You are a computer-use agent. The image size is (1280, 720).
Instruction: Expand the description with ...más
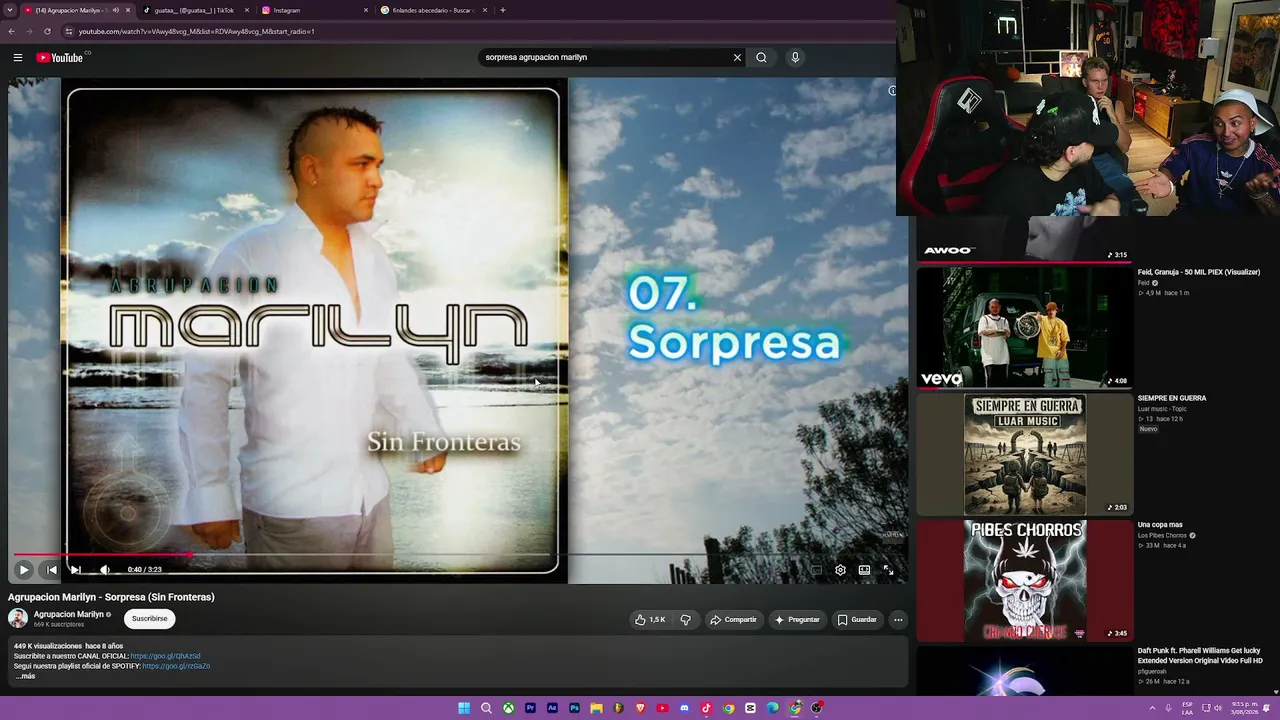pyautogui.click(x=25, y=676)
